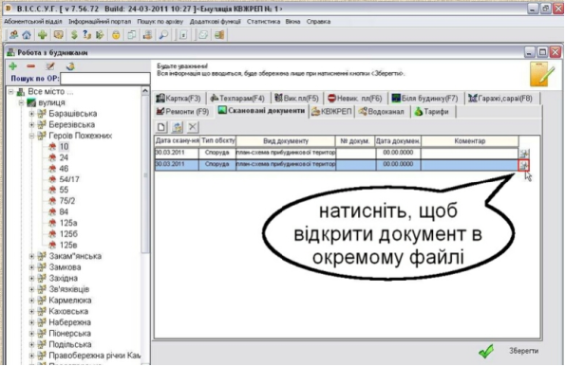Viewport: 565px width, 366px height.
Task: Click the street tree vertical scrollbar up arrow
Action: pos(145,91)
